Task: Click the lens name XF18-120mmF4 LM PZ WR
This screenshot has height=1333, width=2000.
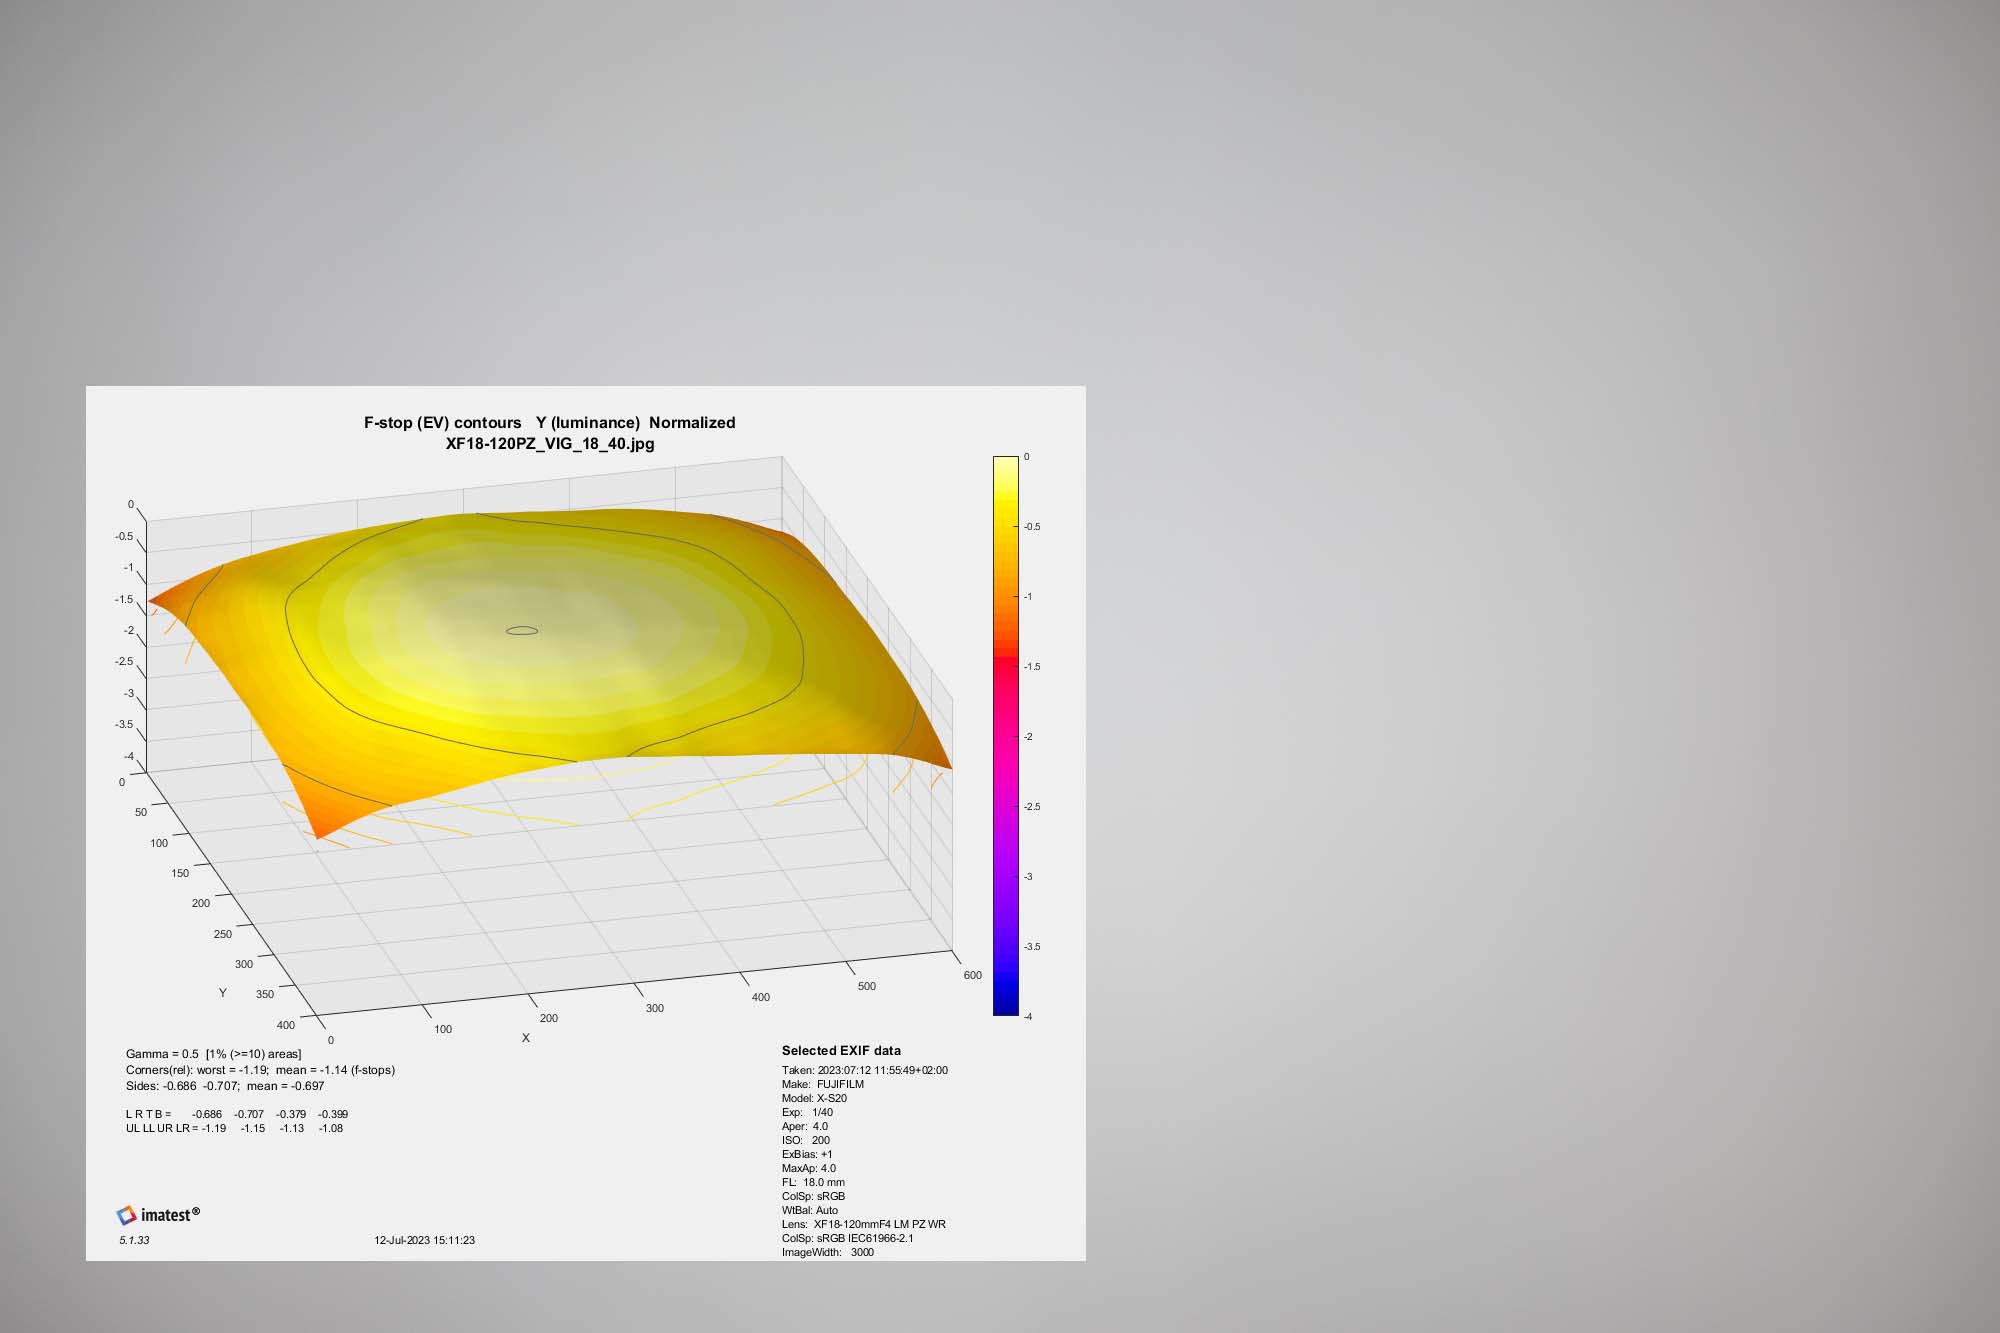Action: coord(879,1224)
